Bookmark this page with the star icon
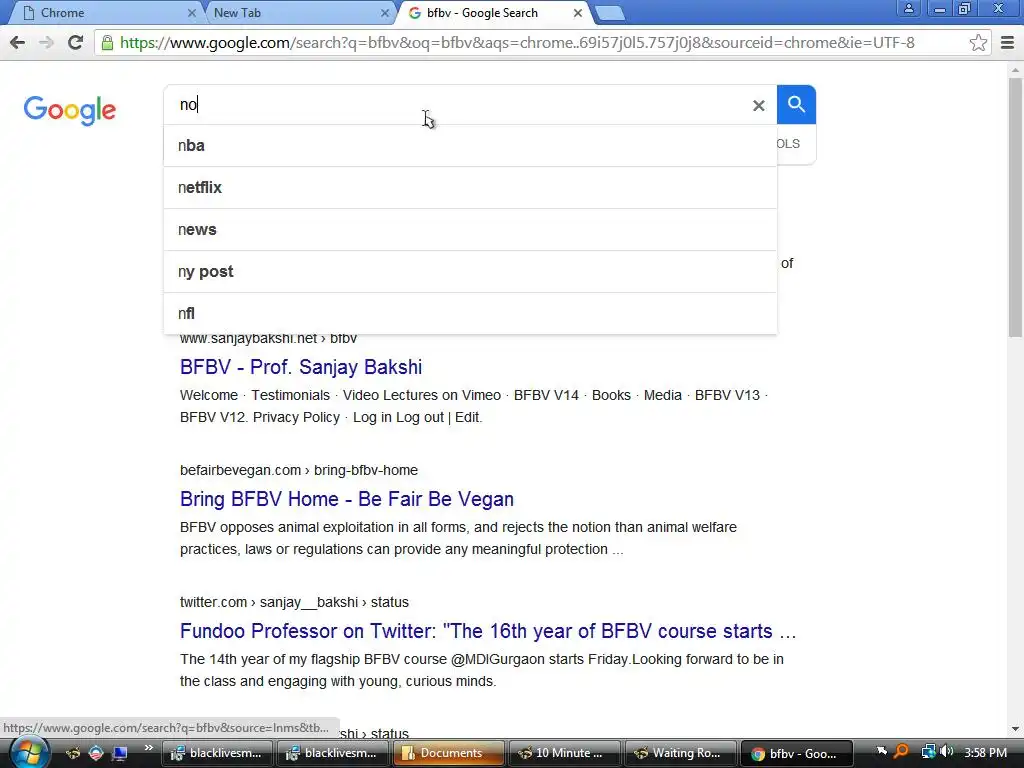Viewport: 1024px width, 768px height. [x=978, y=43]
